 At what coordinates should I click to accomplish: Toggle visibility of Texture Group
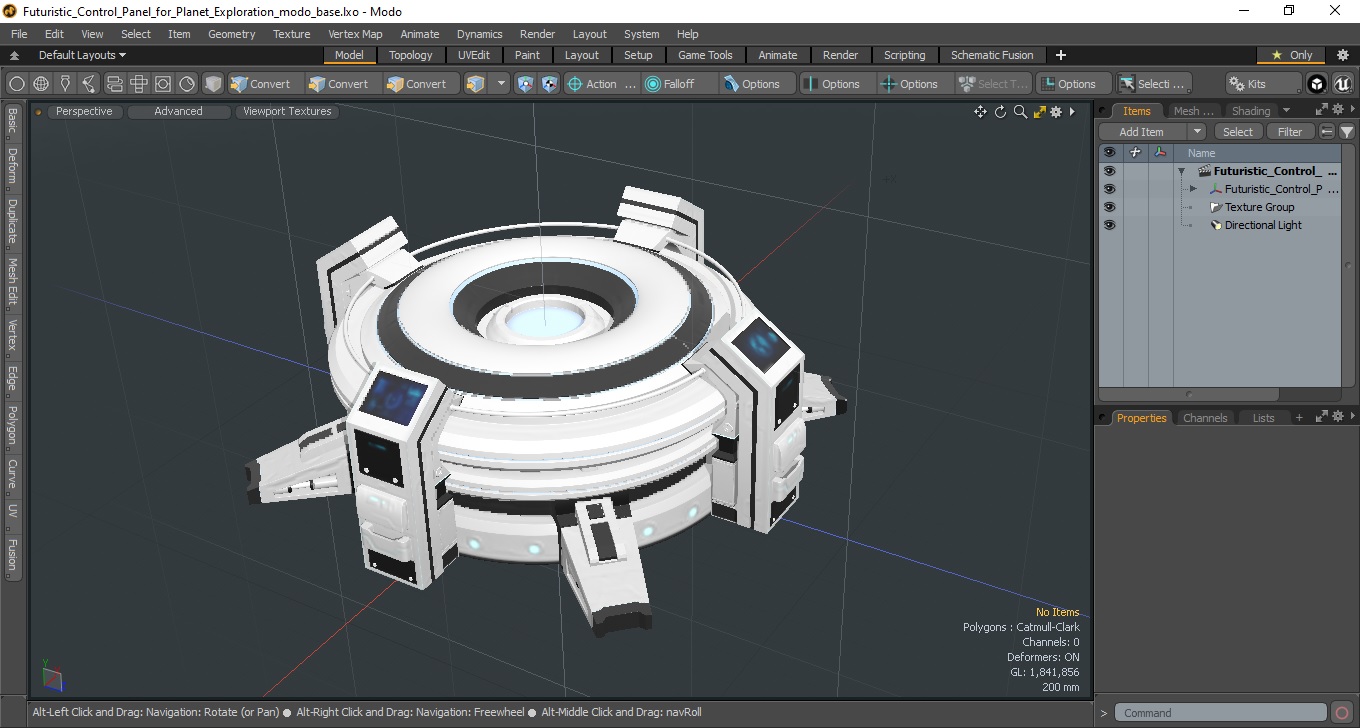coord(1109,207)
